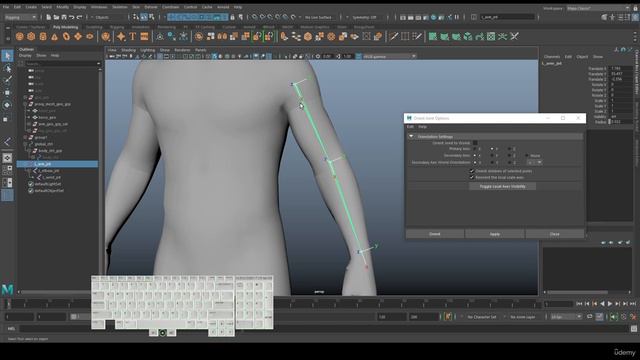Open the Skeleton menu
Image resolution: width=640 pixels, height=360 pixels.
coord(120,7)
